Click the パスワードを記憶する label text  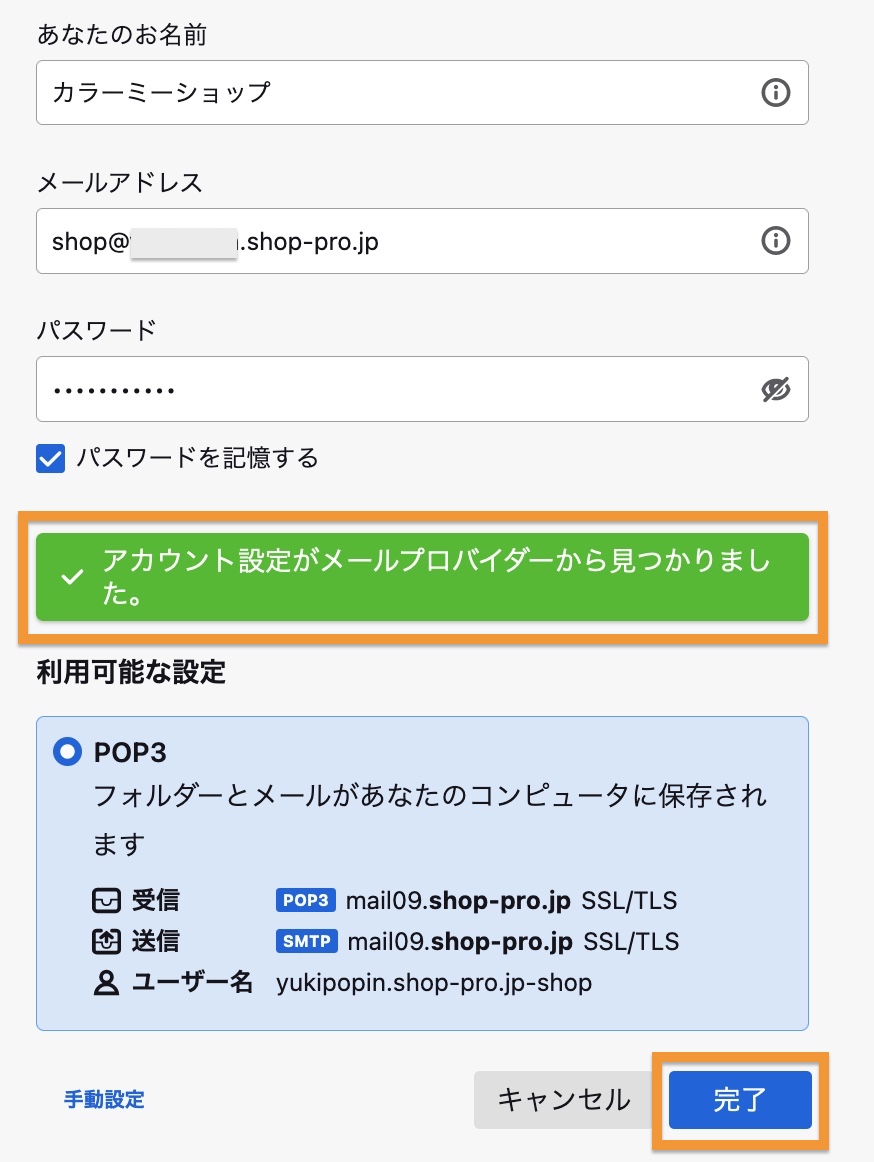(x=198, y=459)
